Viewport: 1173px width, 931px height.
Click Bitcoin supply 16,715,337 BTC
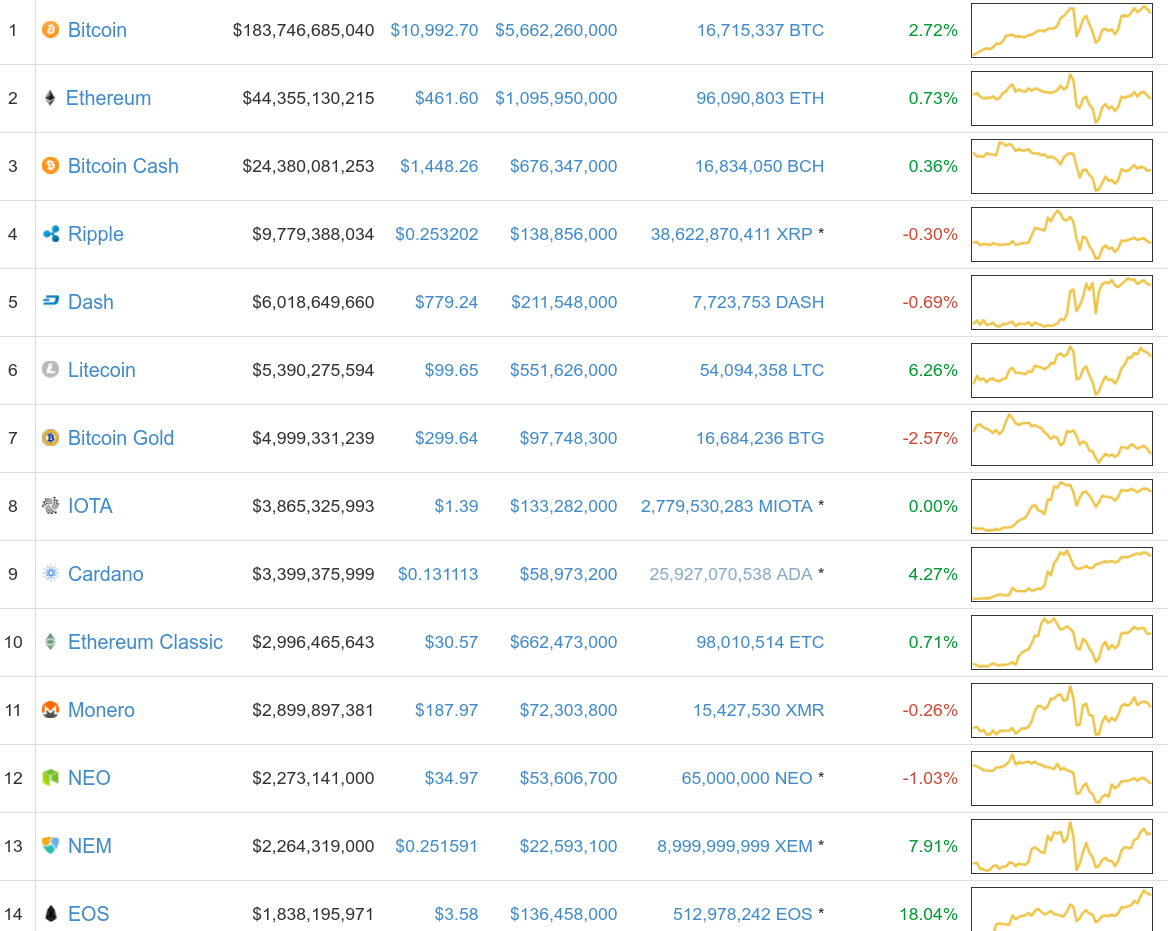[760, 31]
